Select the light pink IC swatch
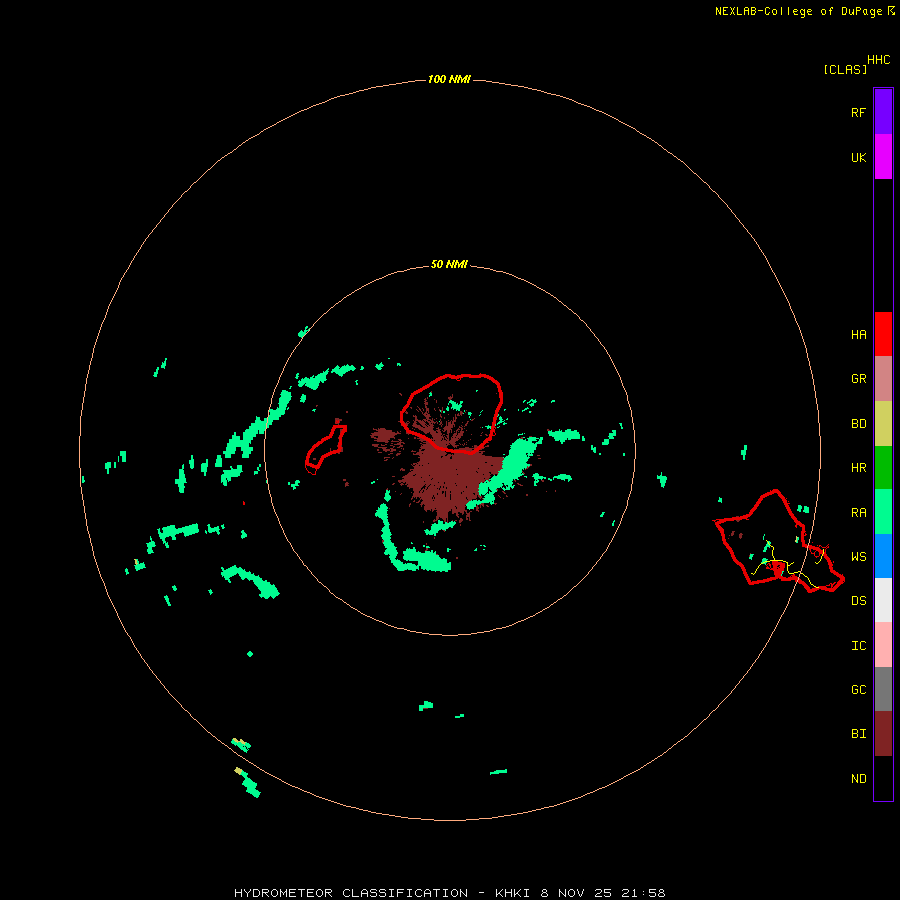 [x=883, y=645]
